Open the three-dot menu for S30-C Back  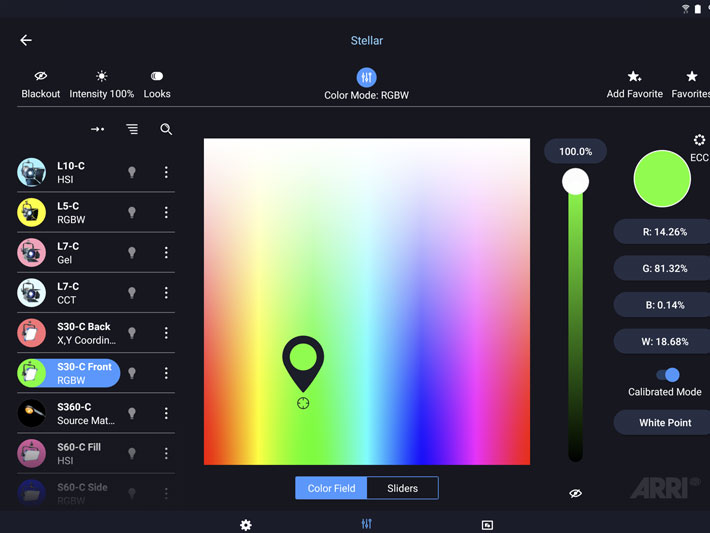(166, 333)
